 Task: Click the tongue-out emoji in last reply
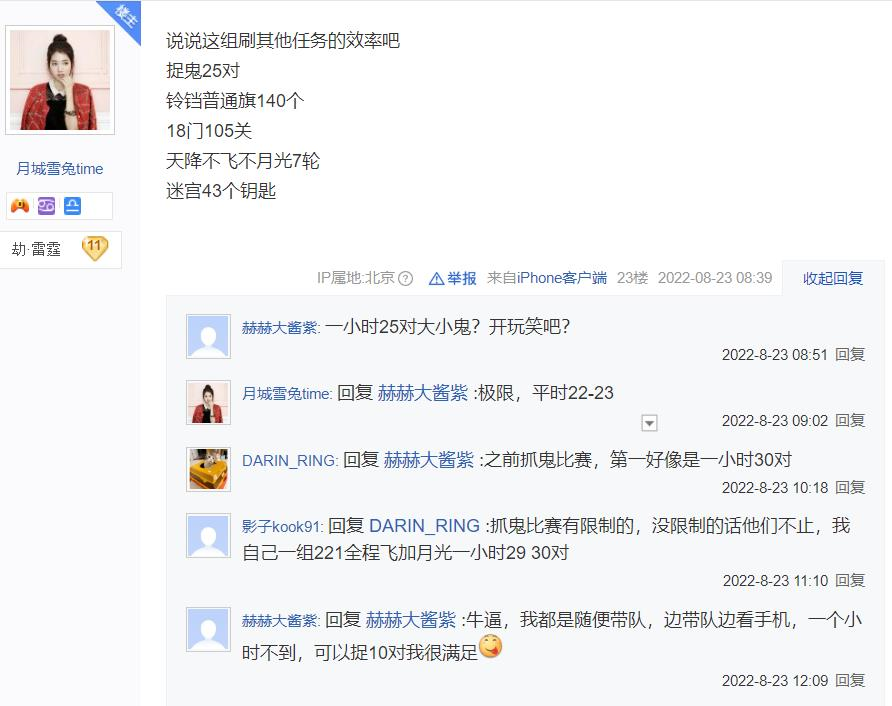490,646
